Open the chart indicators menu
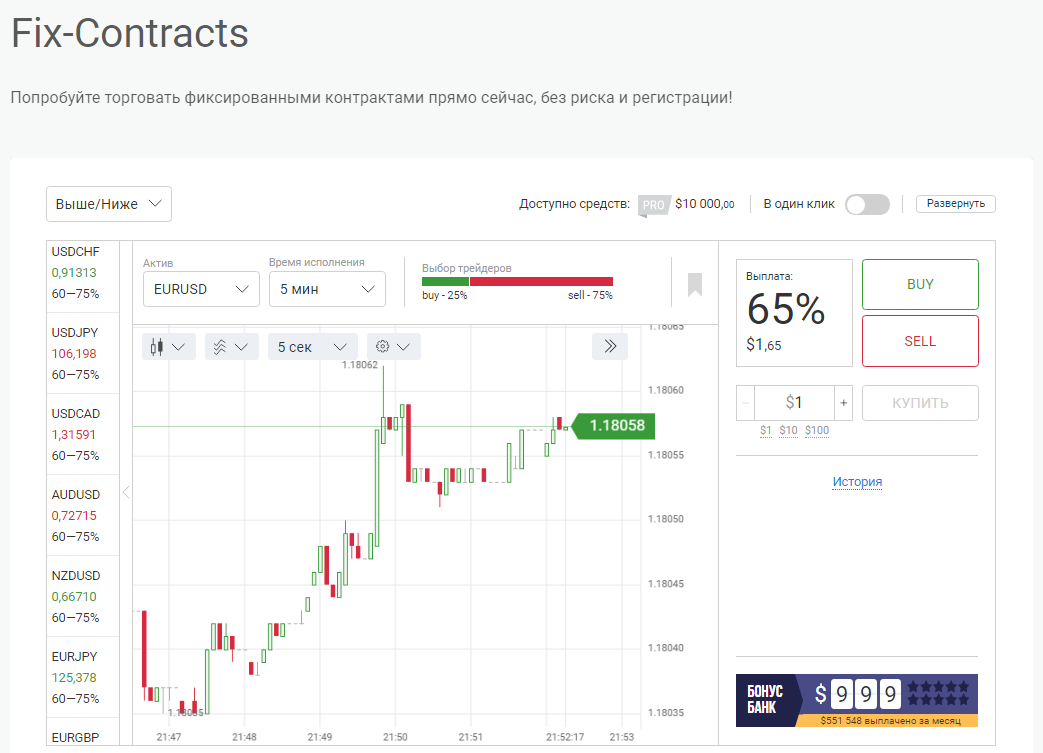The image size is (1043, 753). pos(231,347)
